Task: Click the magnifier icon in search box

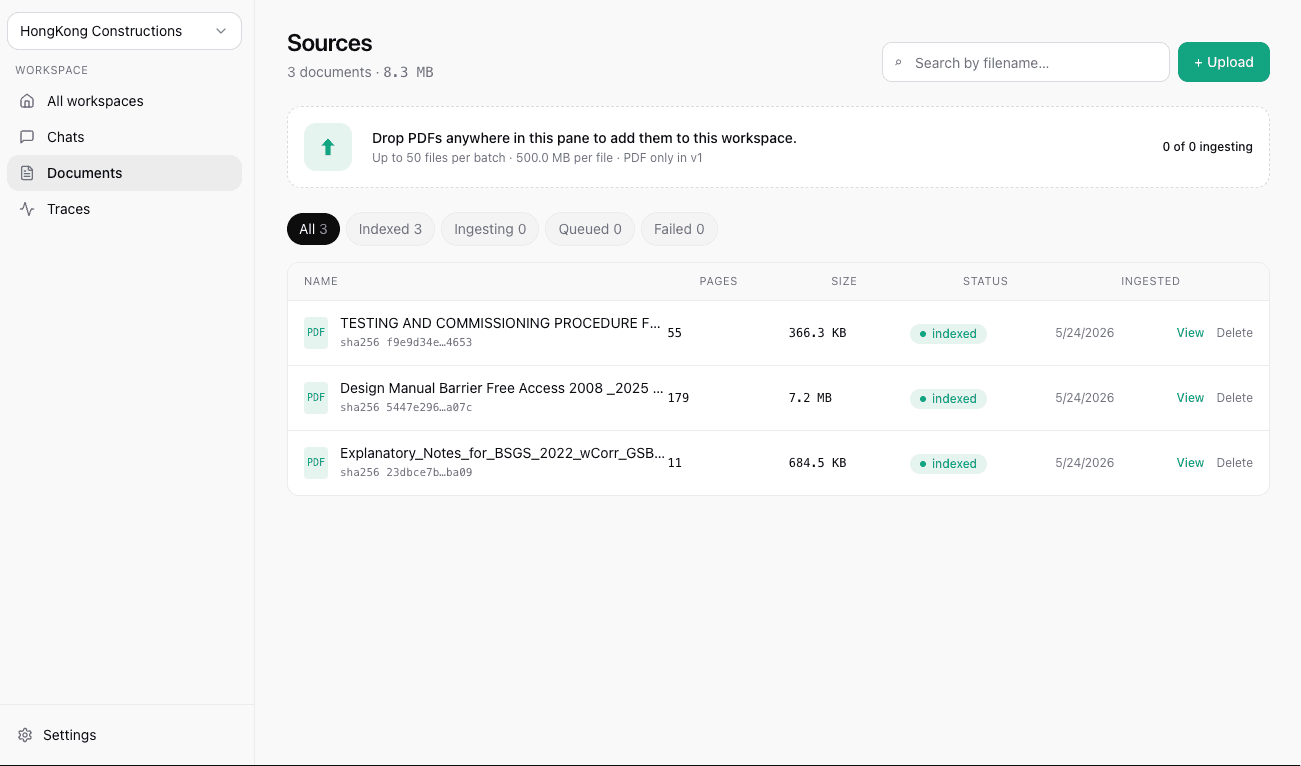Action: [898, 63]
